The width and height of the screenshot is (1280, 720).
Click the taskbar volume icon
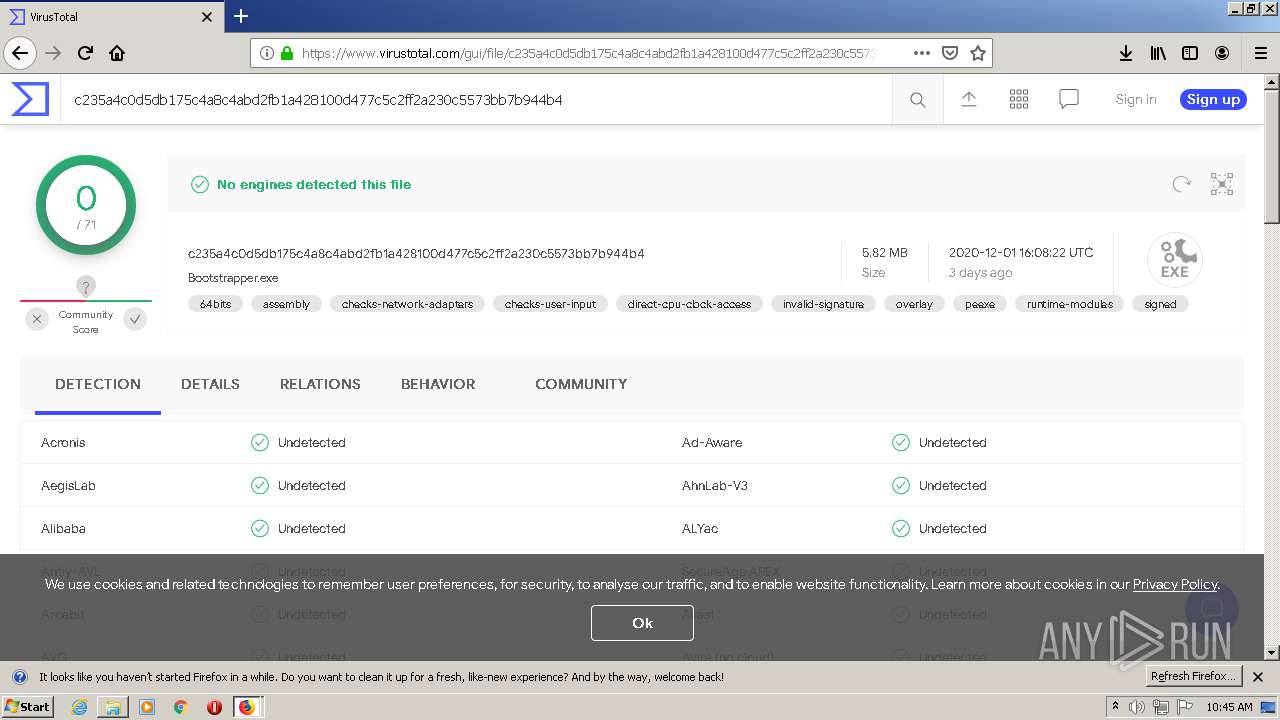(1137, 707)
